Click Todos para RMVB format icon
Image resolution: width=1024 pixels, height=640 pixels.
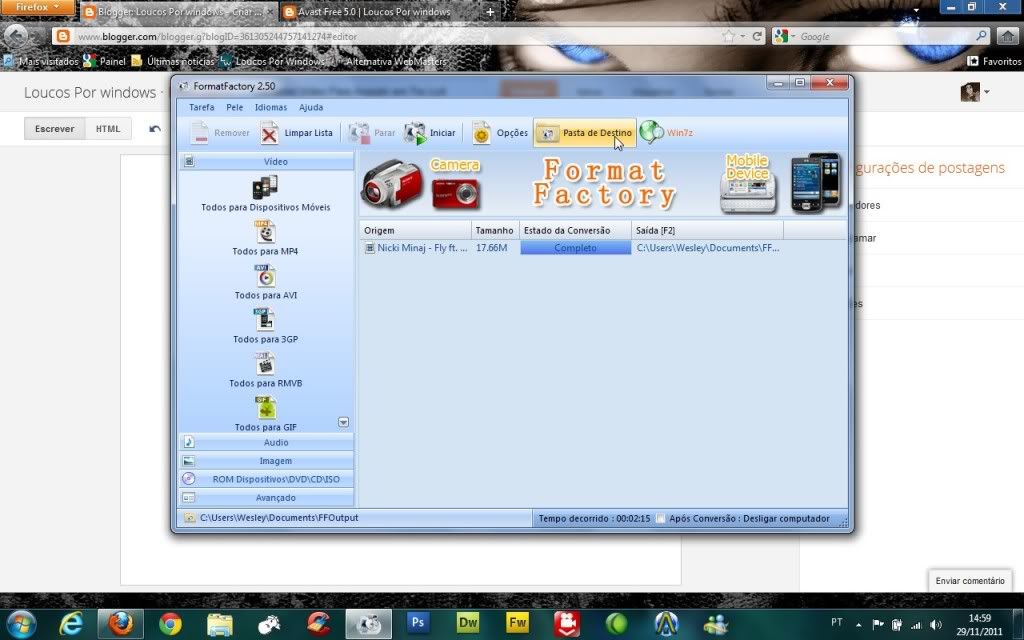tap(265, 364)
